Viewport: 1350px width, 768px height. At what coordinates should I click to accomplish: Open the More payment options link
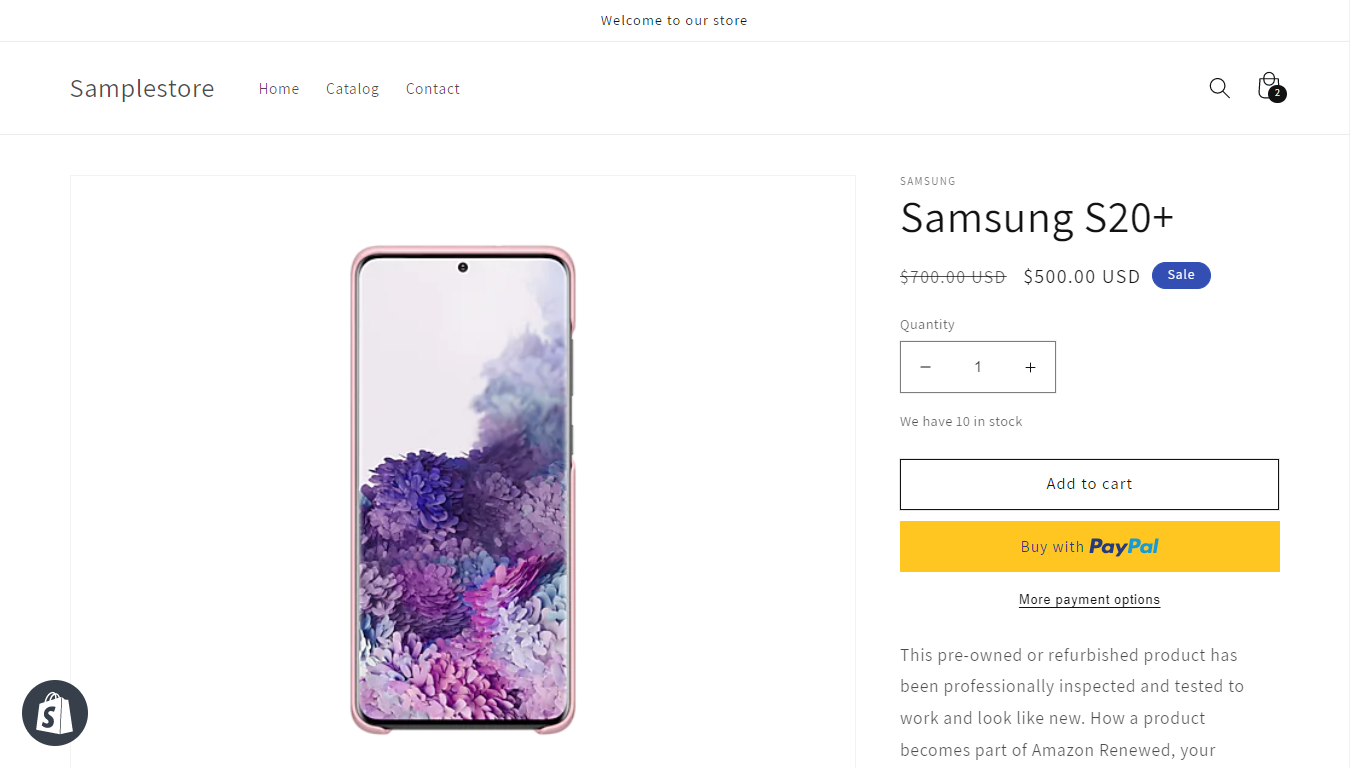tap(1089, 600)
